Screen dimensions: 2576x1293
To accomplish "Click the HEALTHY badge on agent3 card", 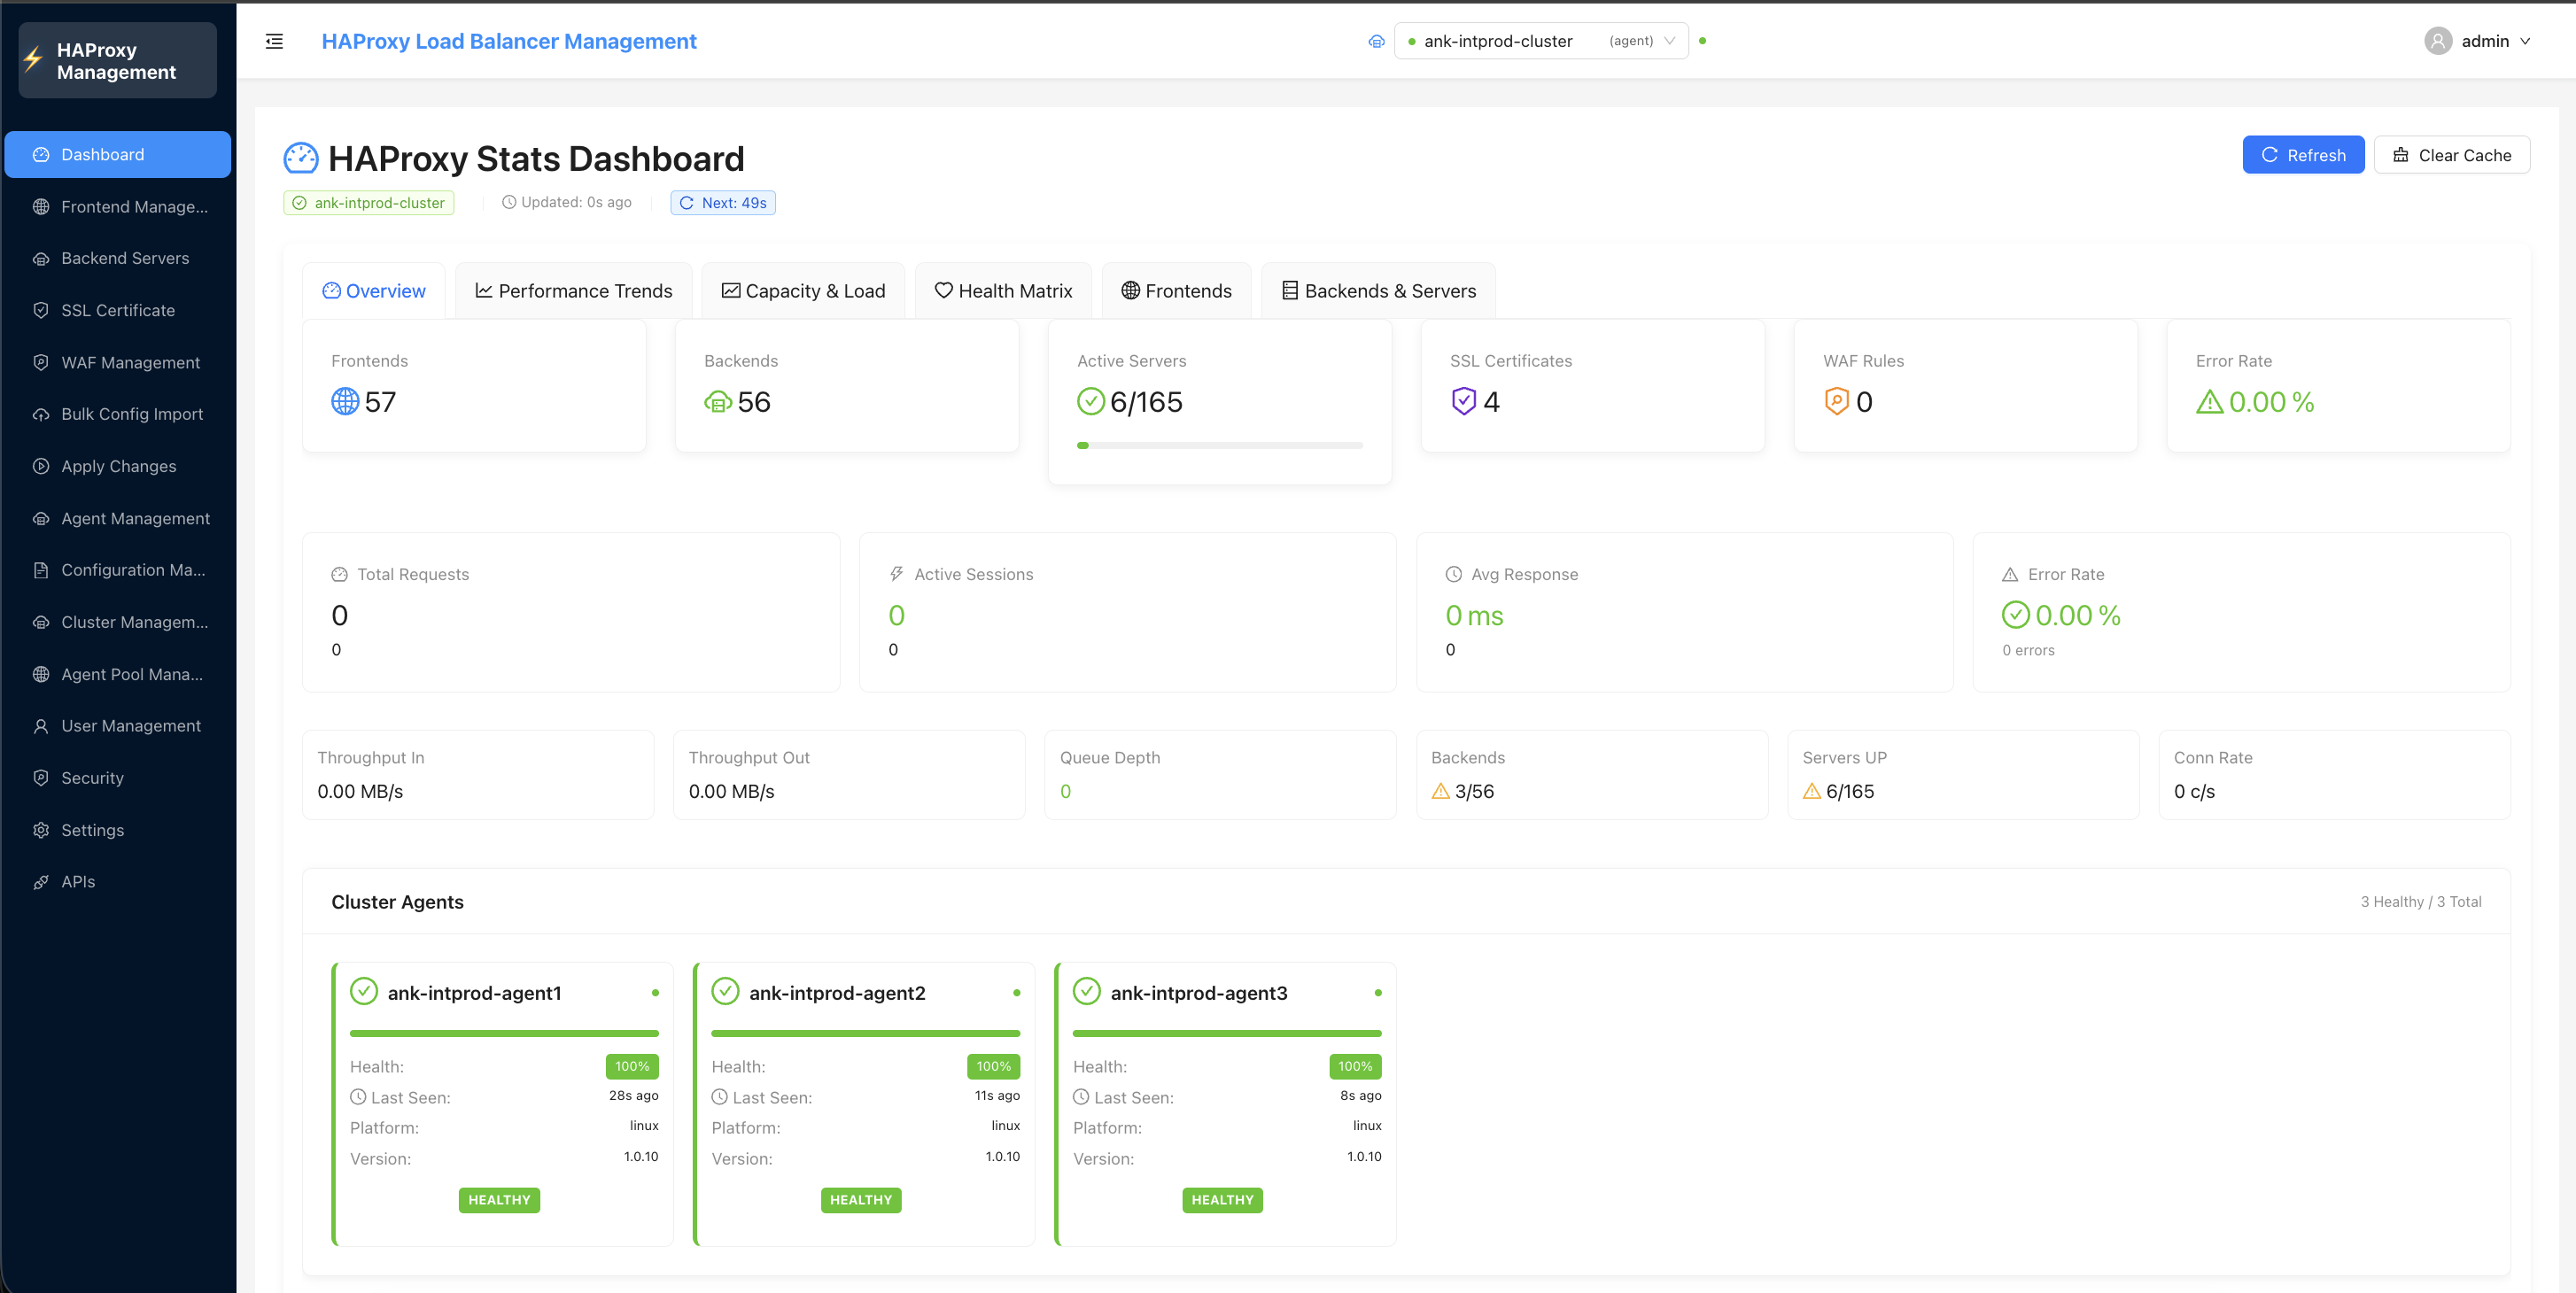I will coord(1222,1200).
